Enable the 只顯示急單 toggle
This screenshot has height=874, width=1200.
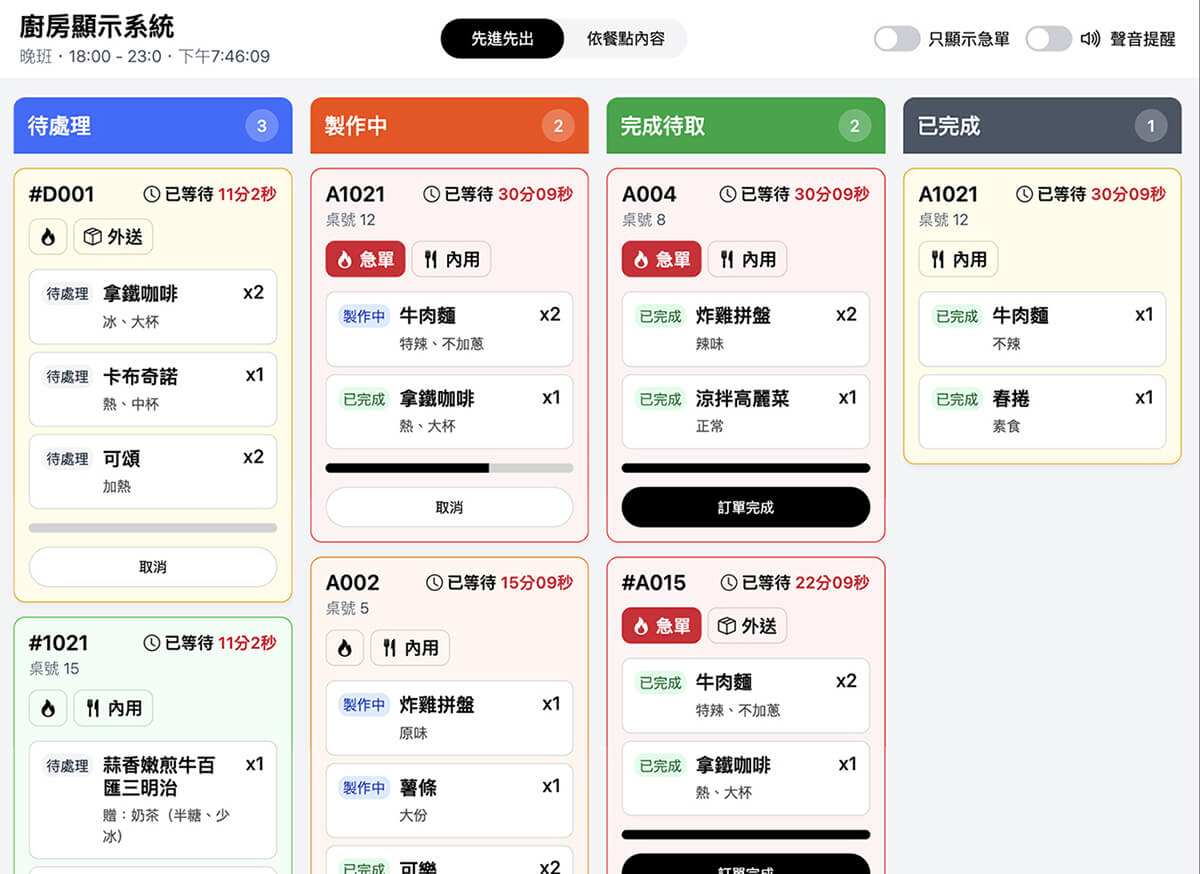tap(897, 38)
